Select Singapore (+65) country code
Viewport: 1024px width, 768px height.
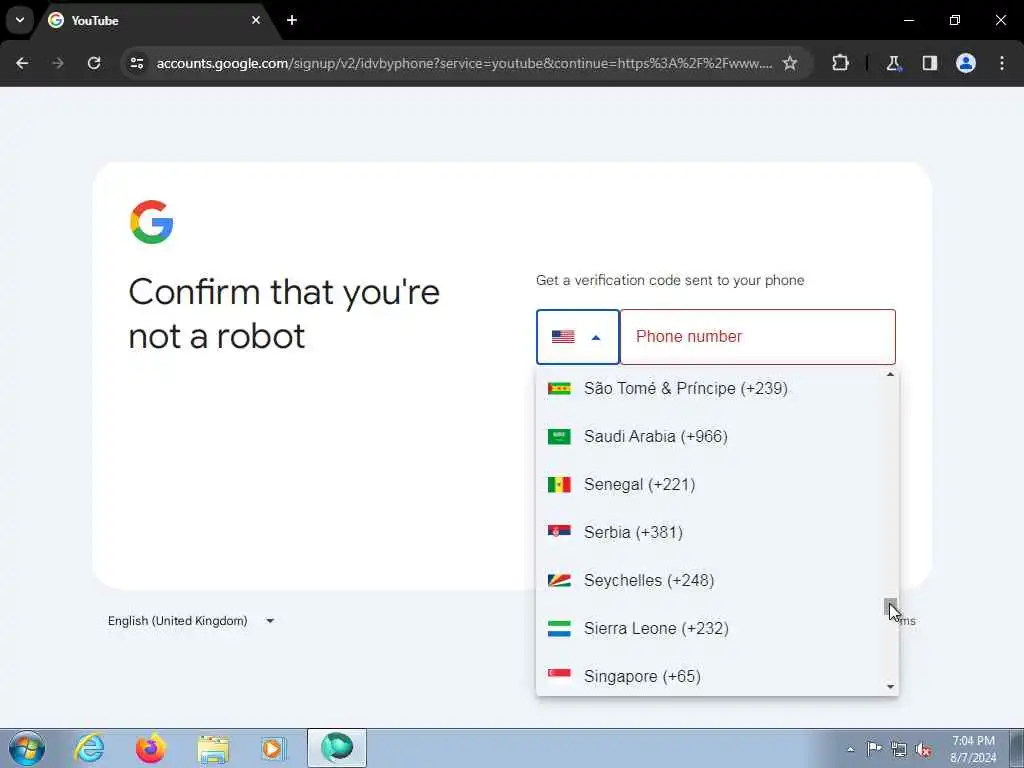pyautogui.click(x=711, y=676)
